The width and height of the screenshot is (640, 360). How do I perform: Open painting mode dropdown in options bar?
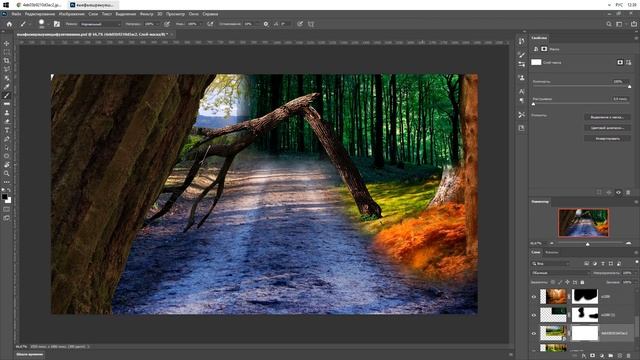coord(100,24)
